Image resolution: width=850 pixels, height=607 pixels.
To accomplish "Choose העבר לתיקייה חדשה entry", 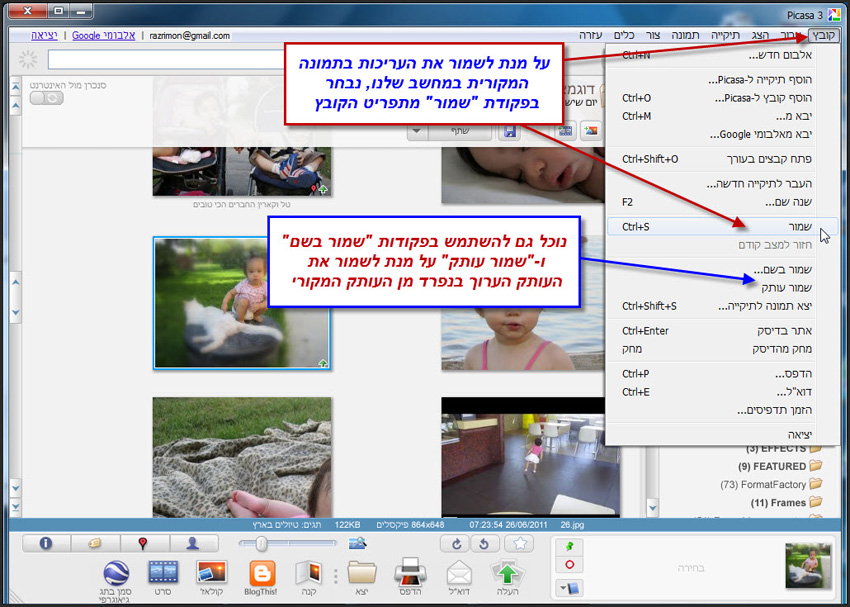I will [723, 184].
